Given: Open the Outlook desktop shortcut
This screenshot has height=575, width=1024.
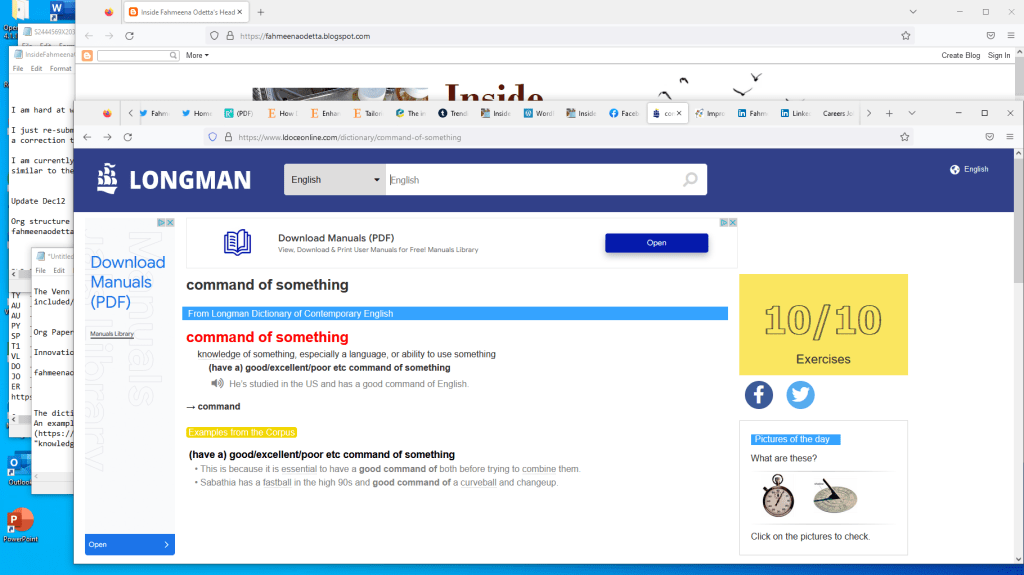Looking at the screenshot, I should pos(18,469).
